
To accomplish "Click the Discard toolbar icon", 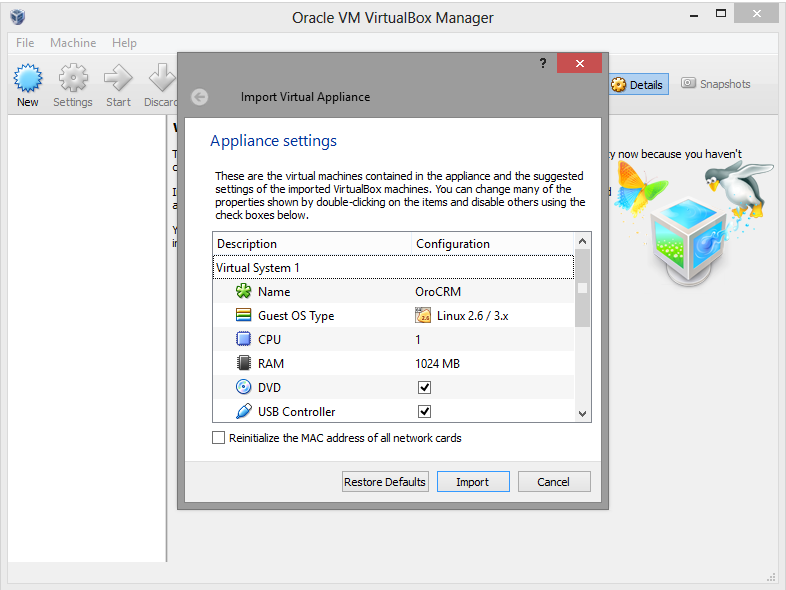I will pyautogui.click(x=162, y=78).
